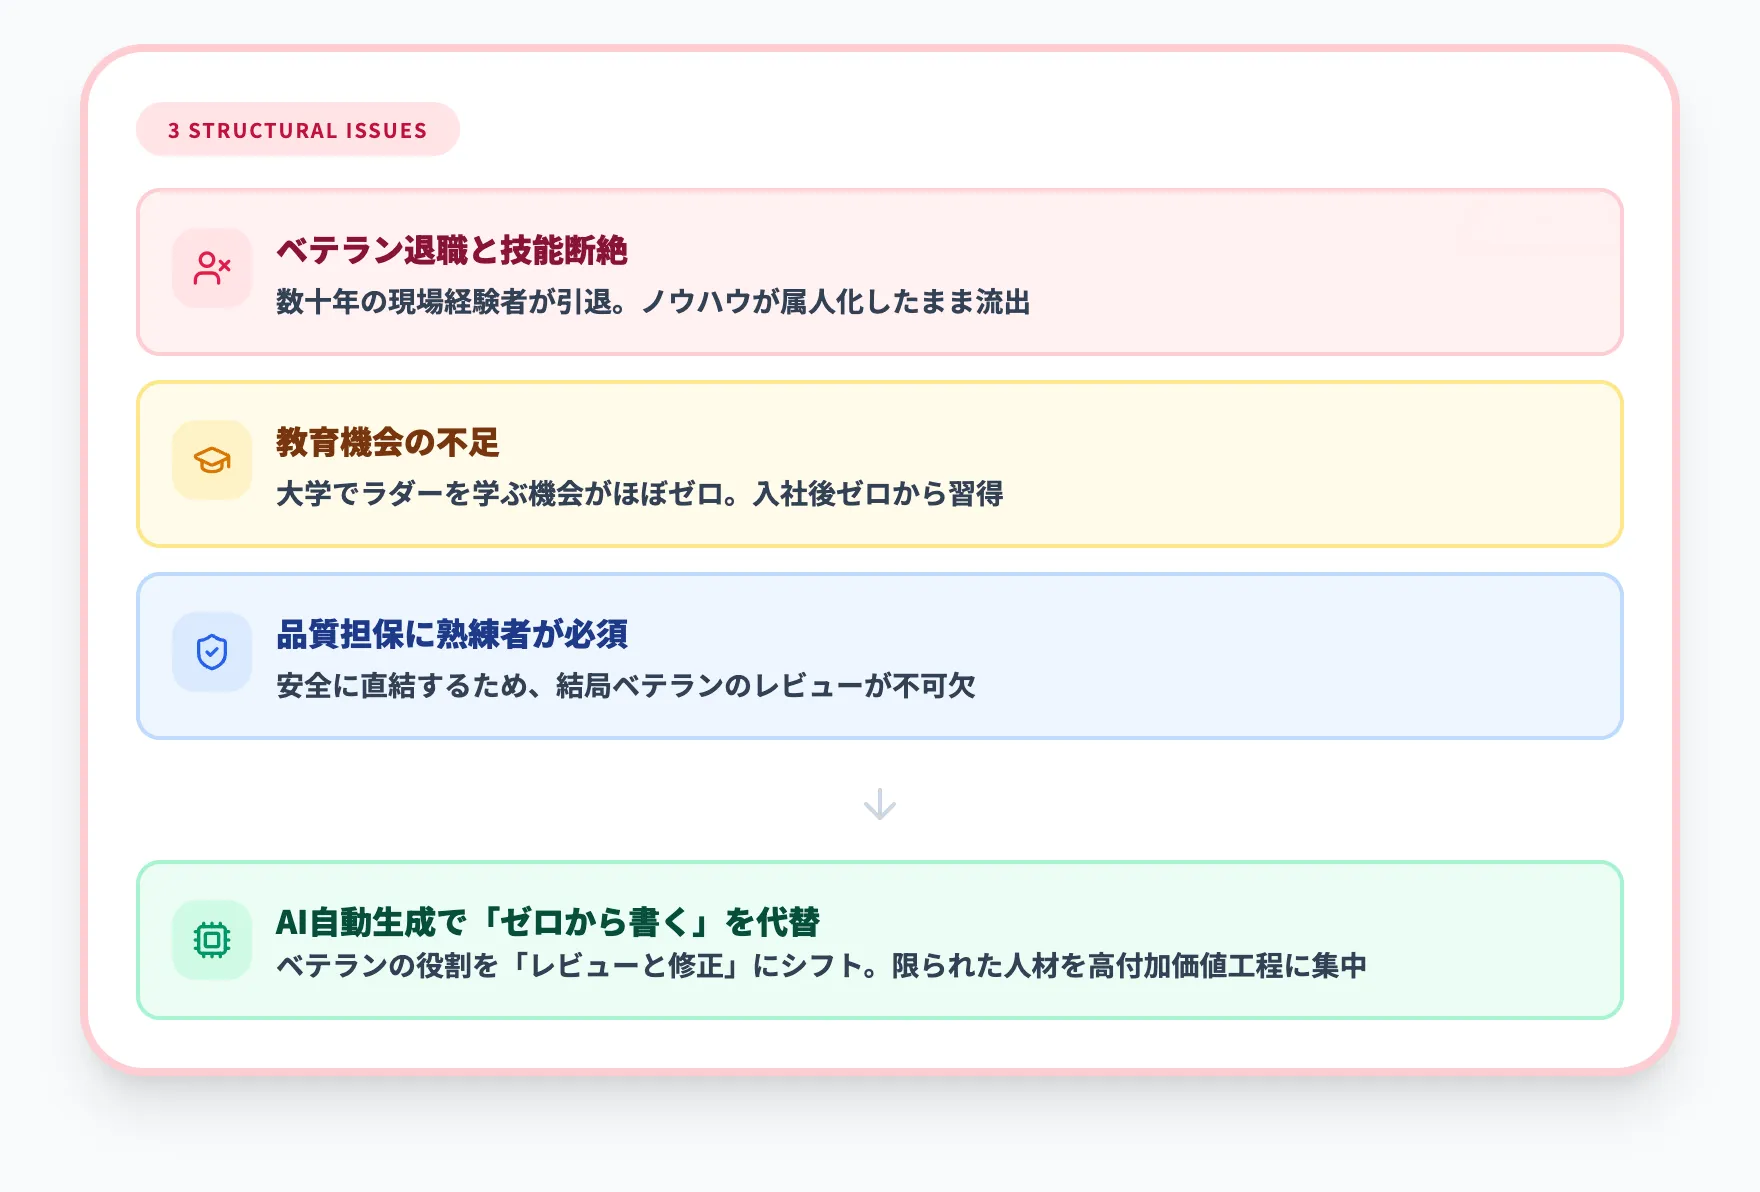
Task: Open the ベテラン退職と技能断絶 card
Action: tap(880, 272)
